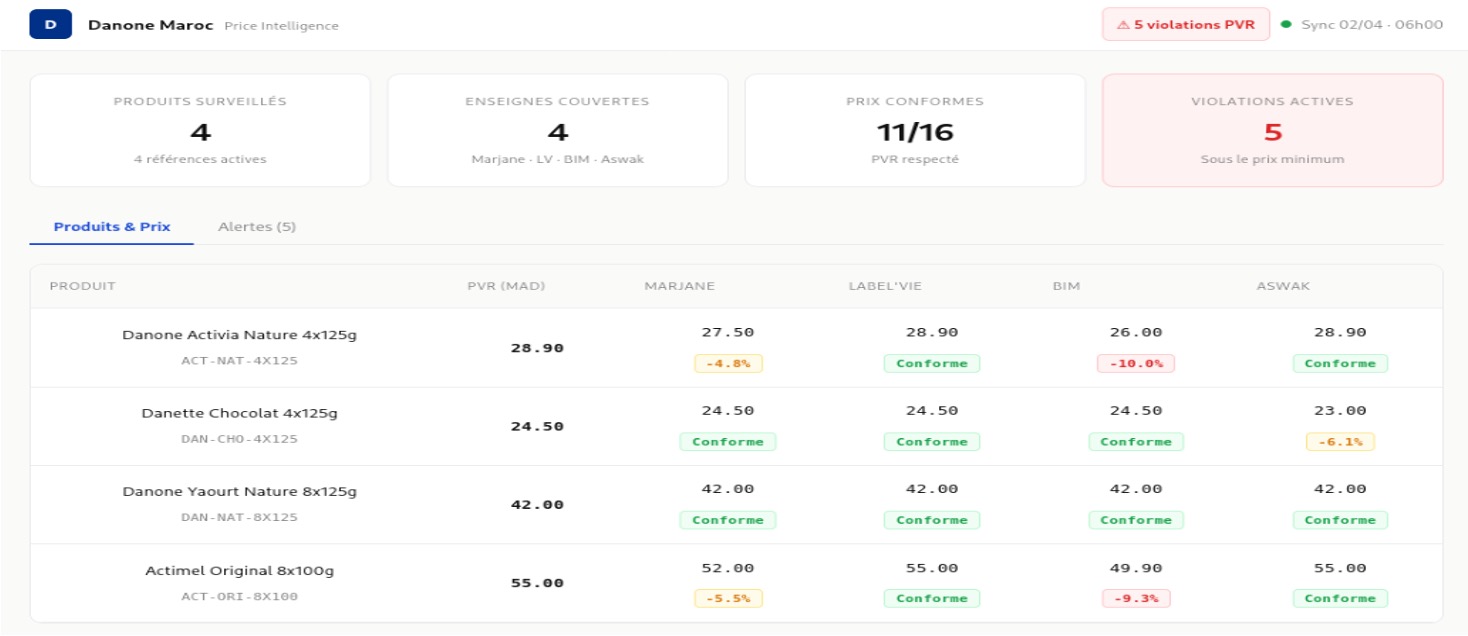
Task: Open the Actimel Original 8x100g product
Action: 239,571
